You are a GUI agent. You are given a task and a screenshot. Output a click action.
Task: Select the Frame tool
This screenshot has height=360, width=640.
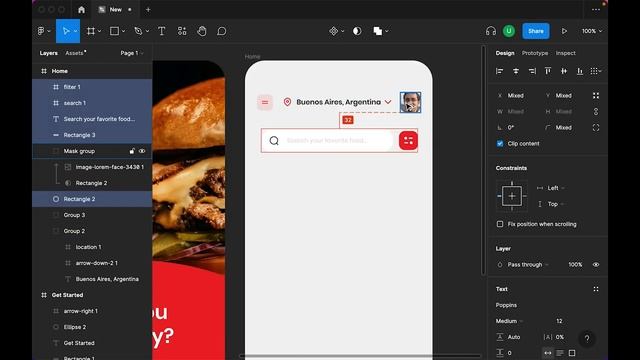91,31
